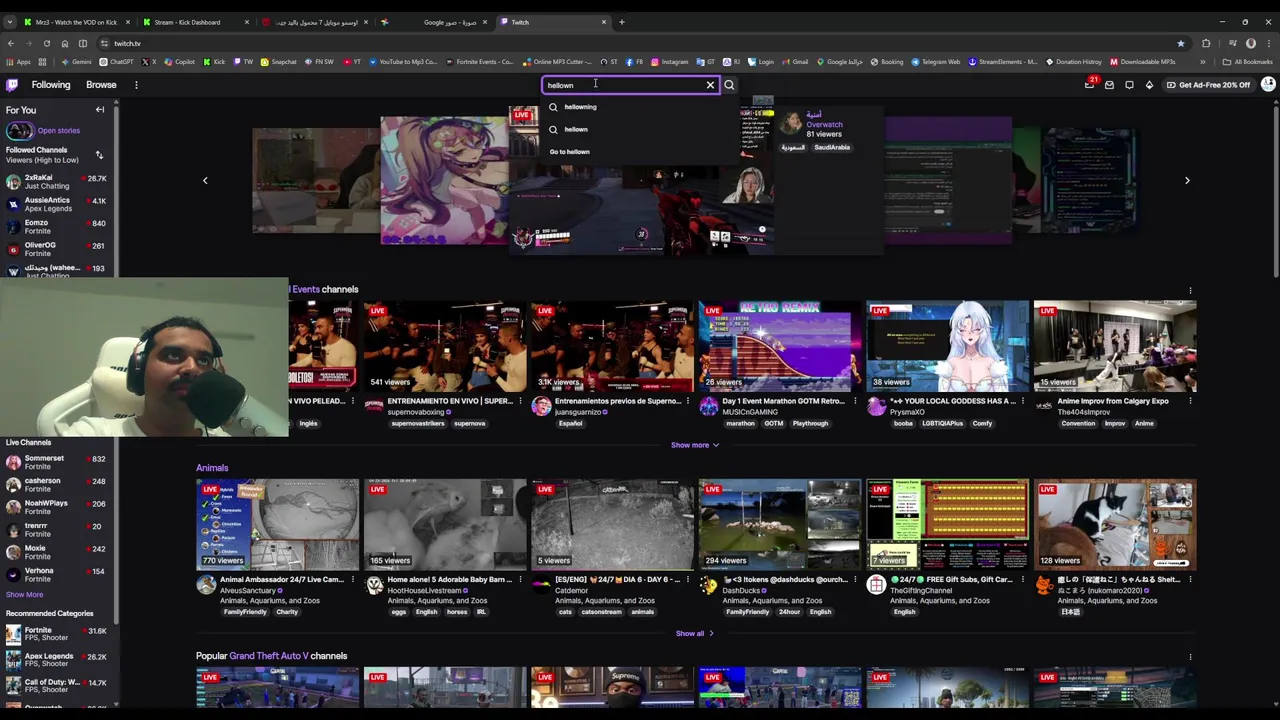Open All Bookmarks folder
Image resolution: width=1280 pixels, height=720 pixels.
[1248, 62]
